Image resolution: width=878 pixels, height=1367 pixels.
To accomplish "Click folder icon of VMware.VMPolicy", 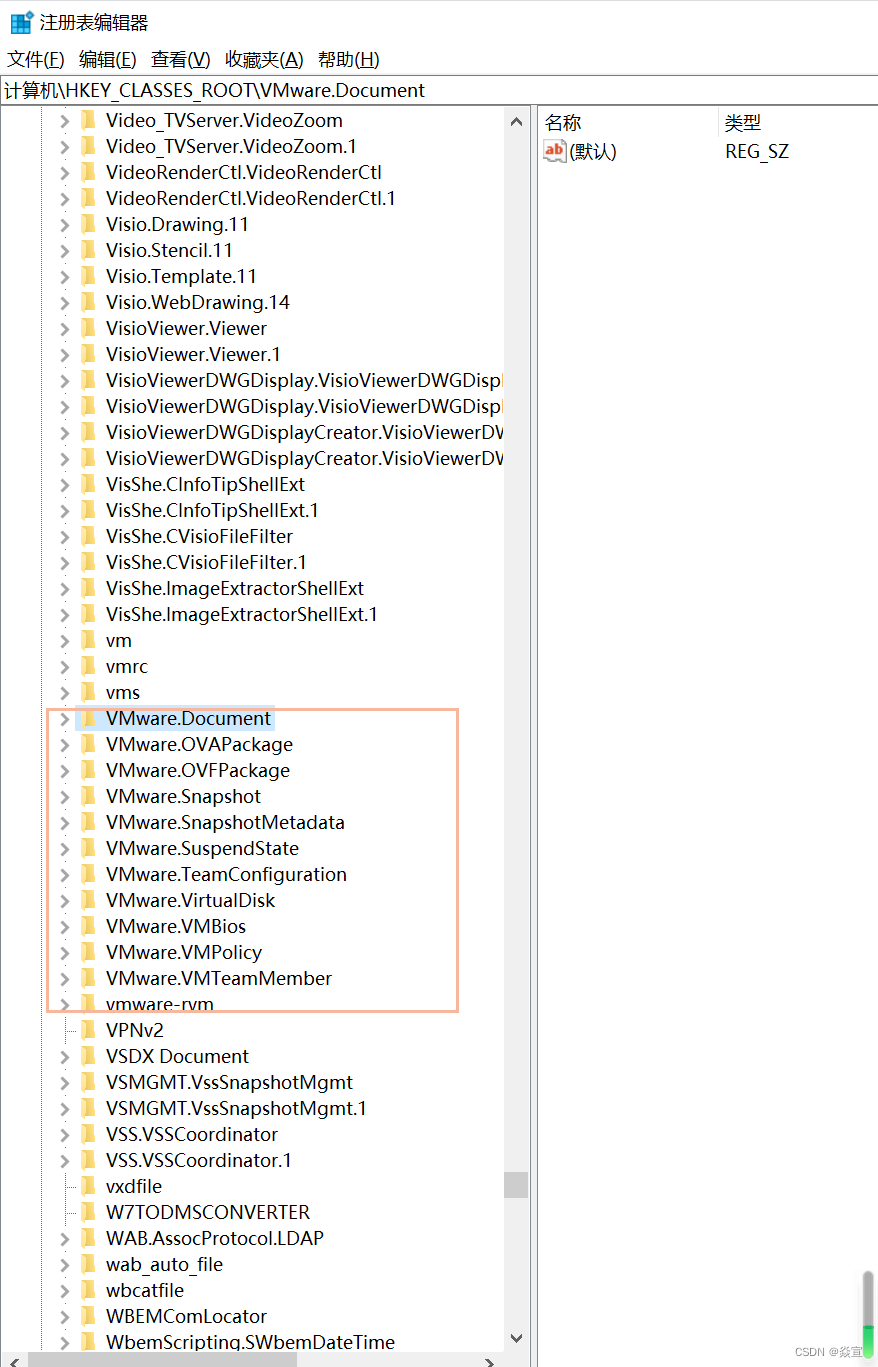I will coord(88,953).
